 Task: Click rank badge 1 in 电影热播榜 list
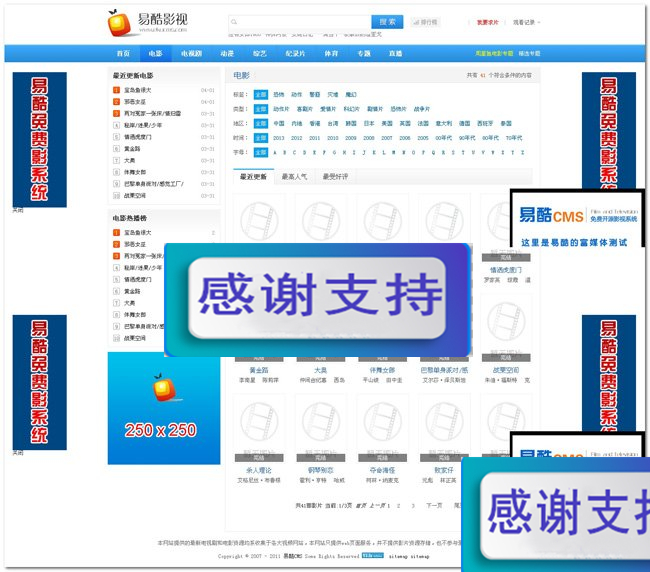point(116,233)
